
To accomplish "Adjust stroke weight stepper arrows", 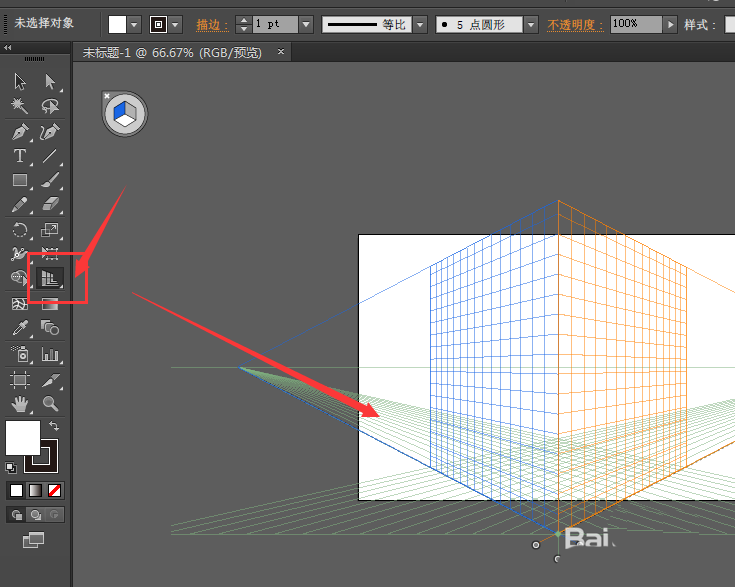I will (x=243, y=24).
